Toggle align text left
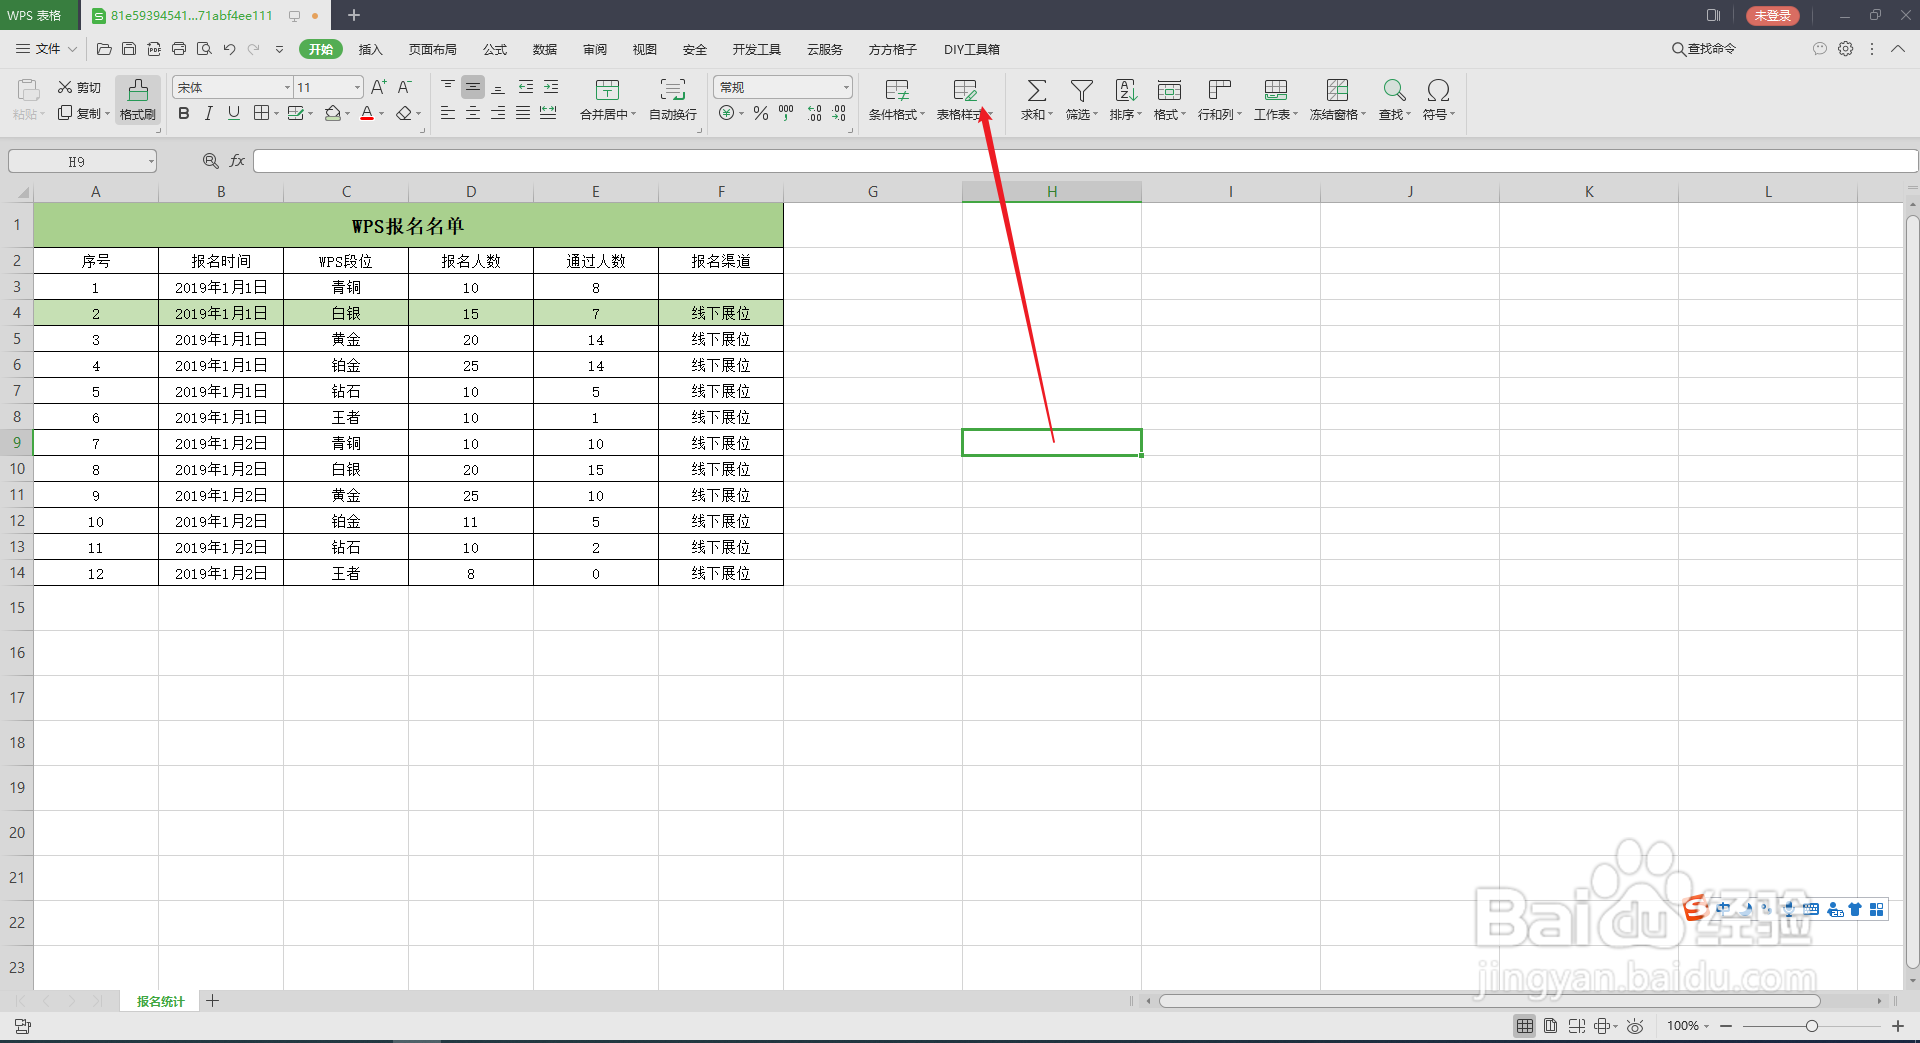Screen dimensions: 1920x1043 tap(448, 113)
